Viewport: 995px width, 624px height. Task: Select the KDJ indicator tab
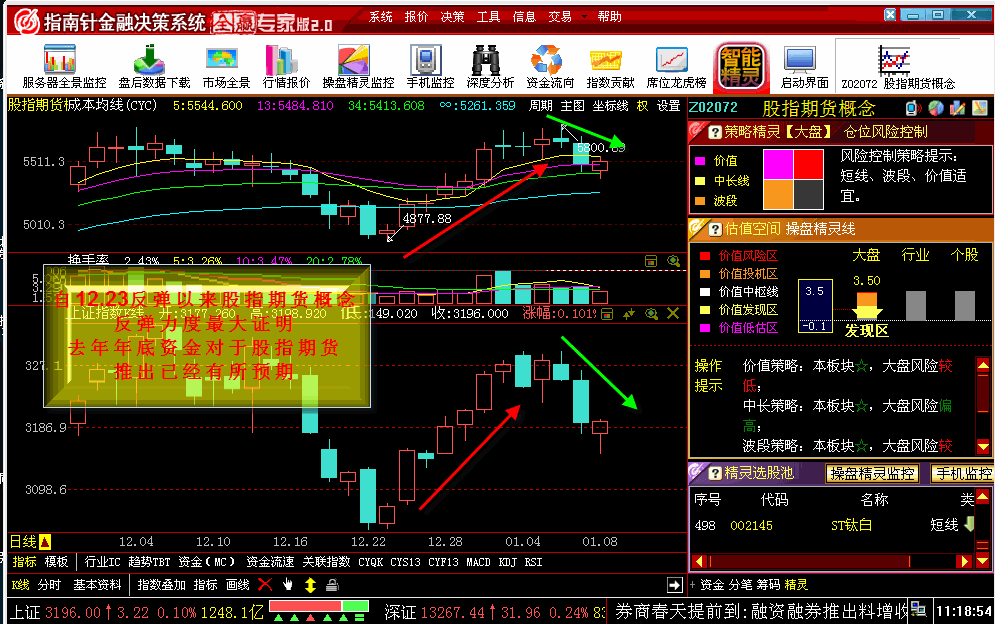pyautogui.click(x=508, y=562)
